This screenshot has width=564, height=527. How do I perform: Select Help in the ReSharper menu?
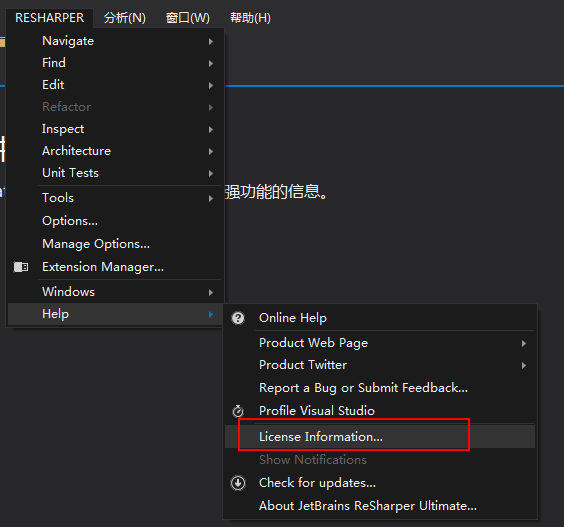coord(115,314)
